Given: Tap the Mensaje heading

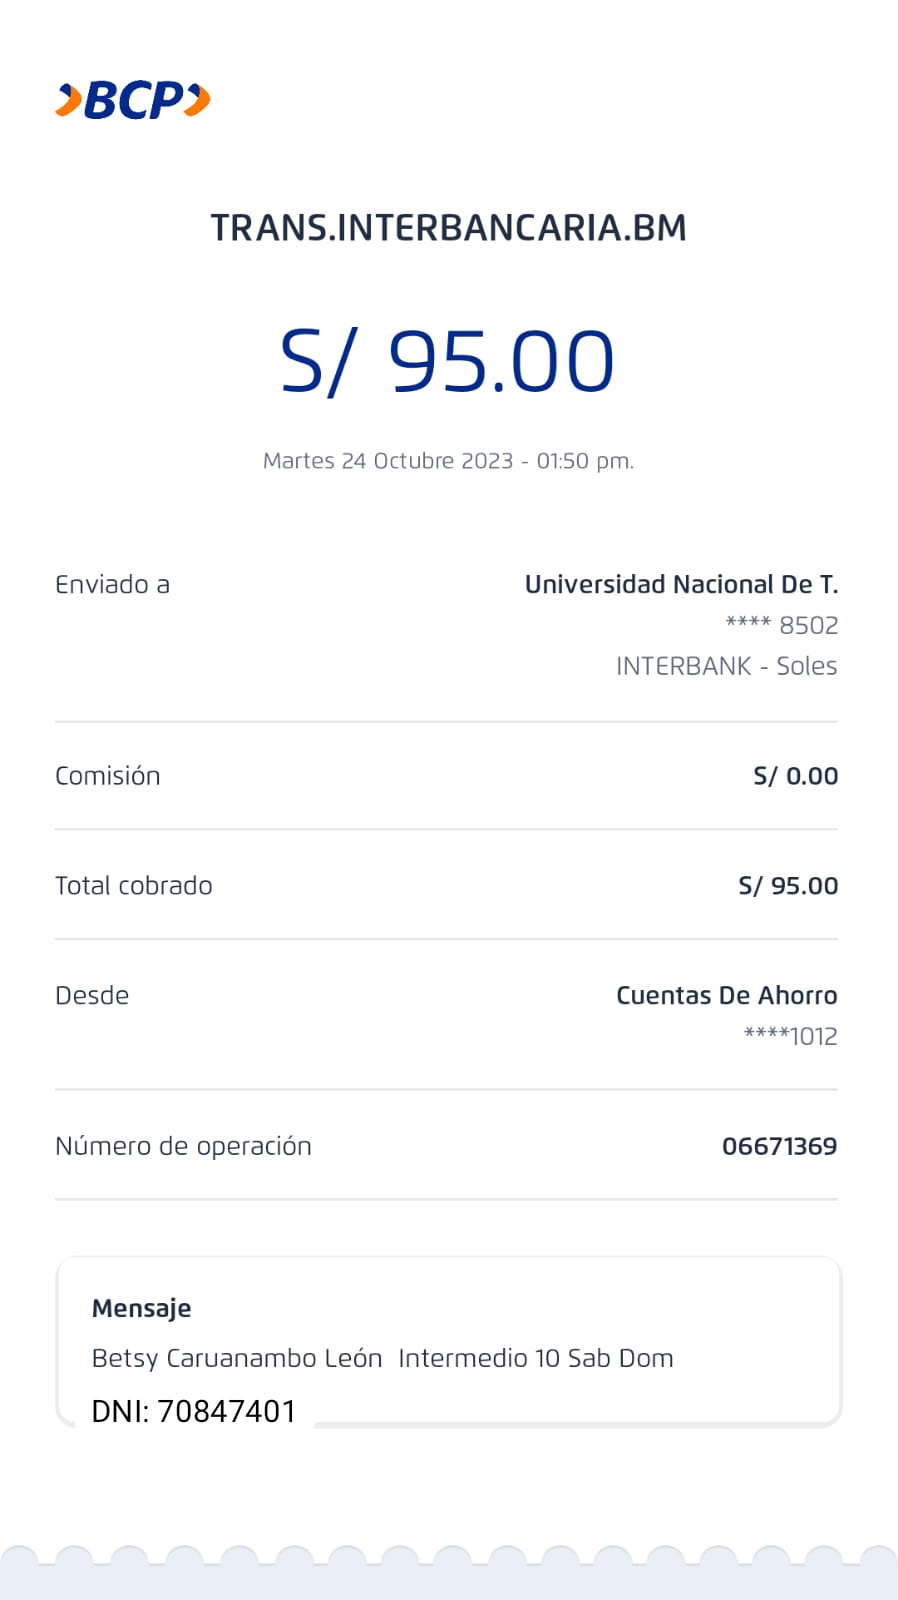Looking at the screenshot, I should coord(141,1309).
